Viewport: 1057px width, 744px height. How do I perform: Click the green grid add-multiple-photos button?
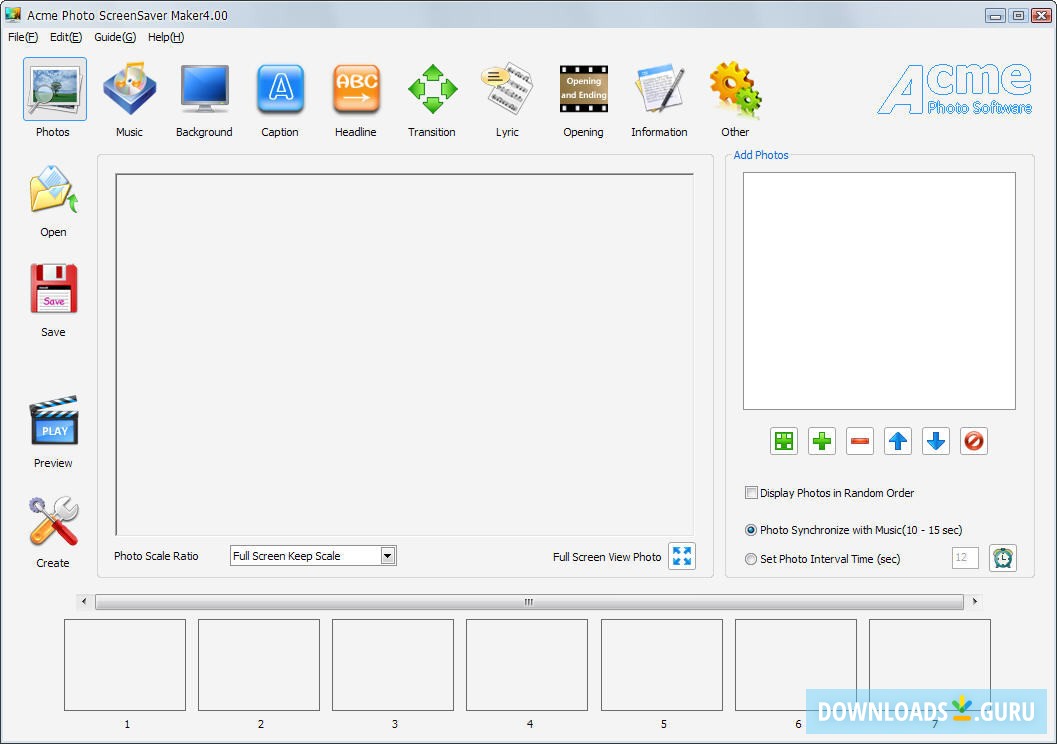coord(784,441)
